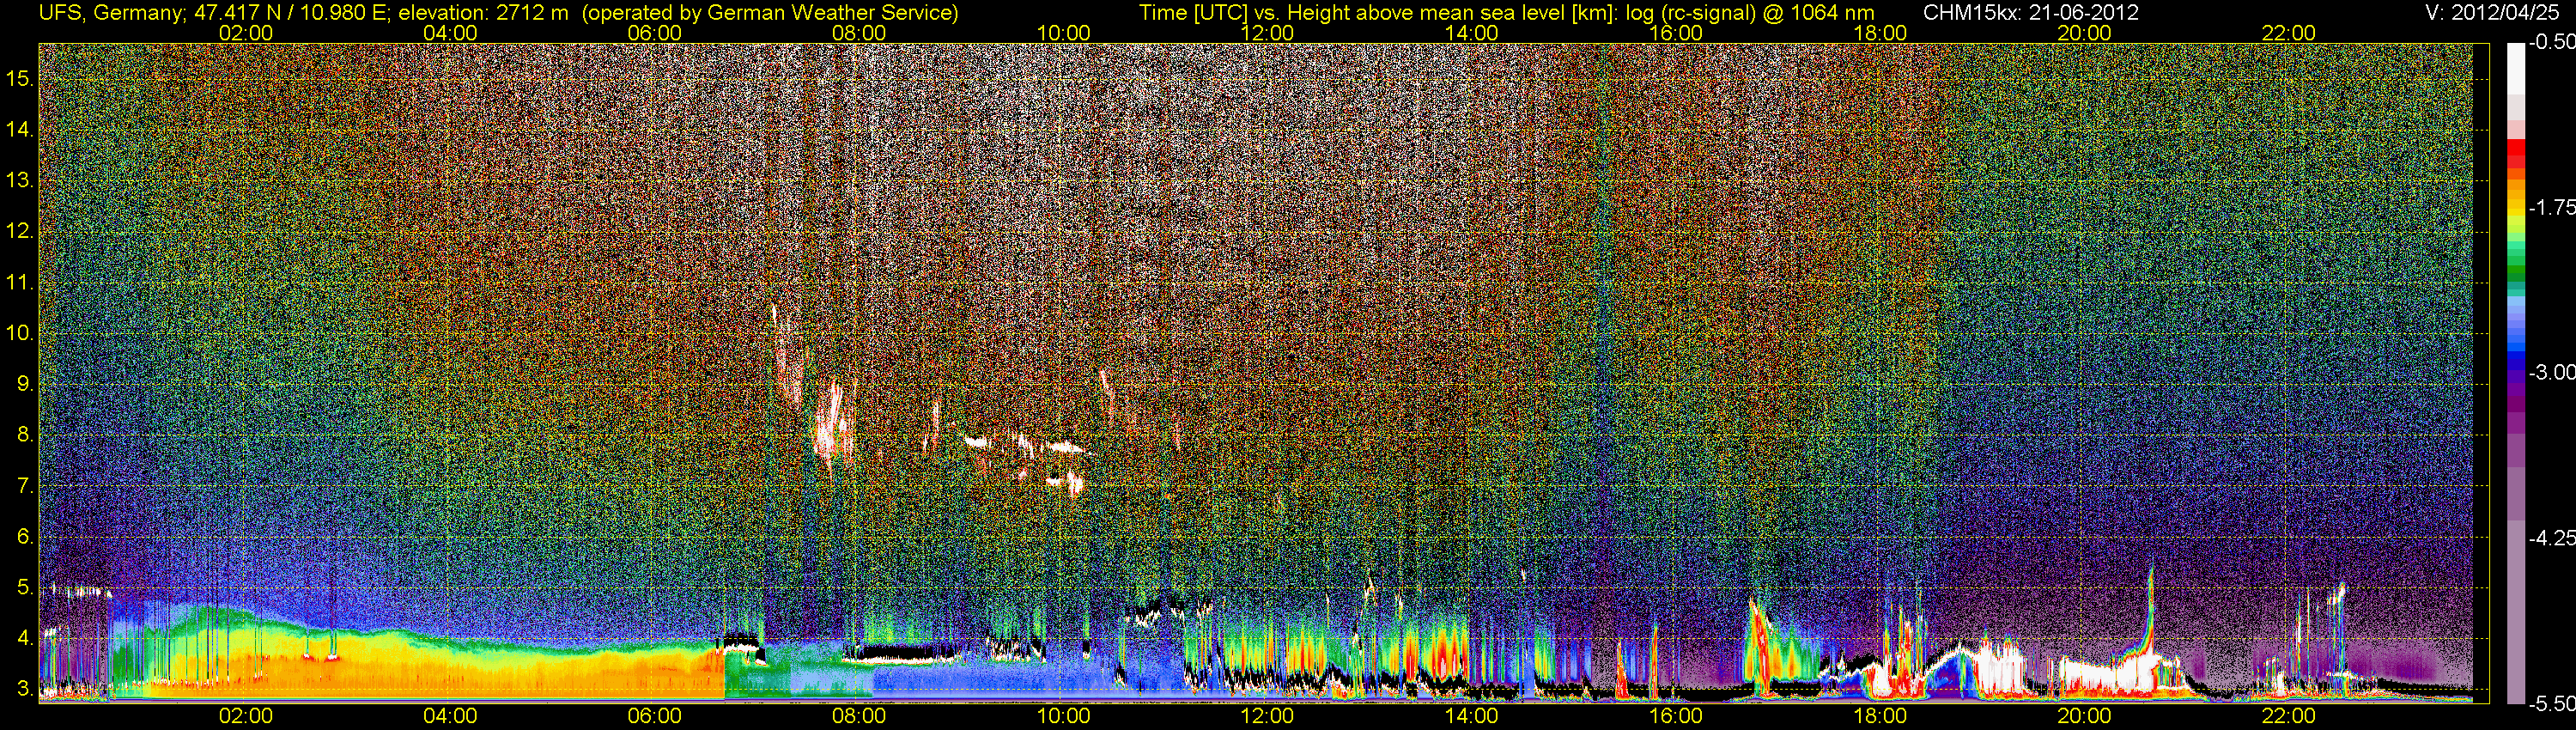Click the height axis label '4.'

click(26, 638)
